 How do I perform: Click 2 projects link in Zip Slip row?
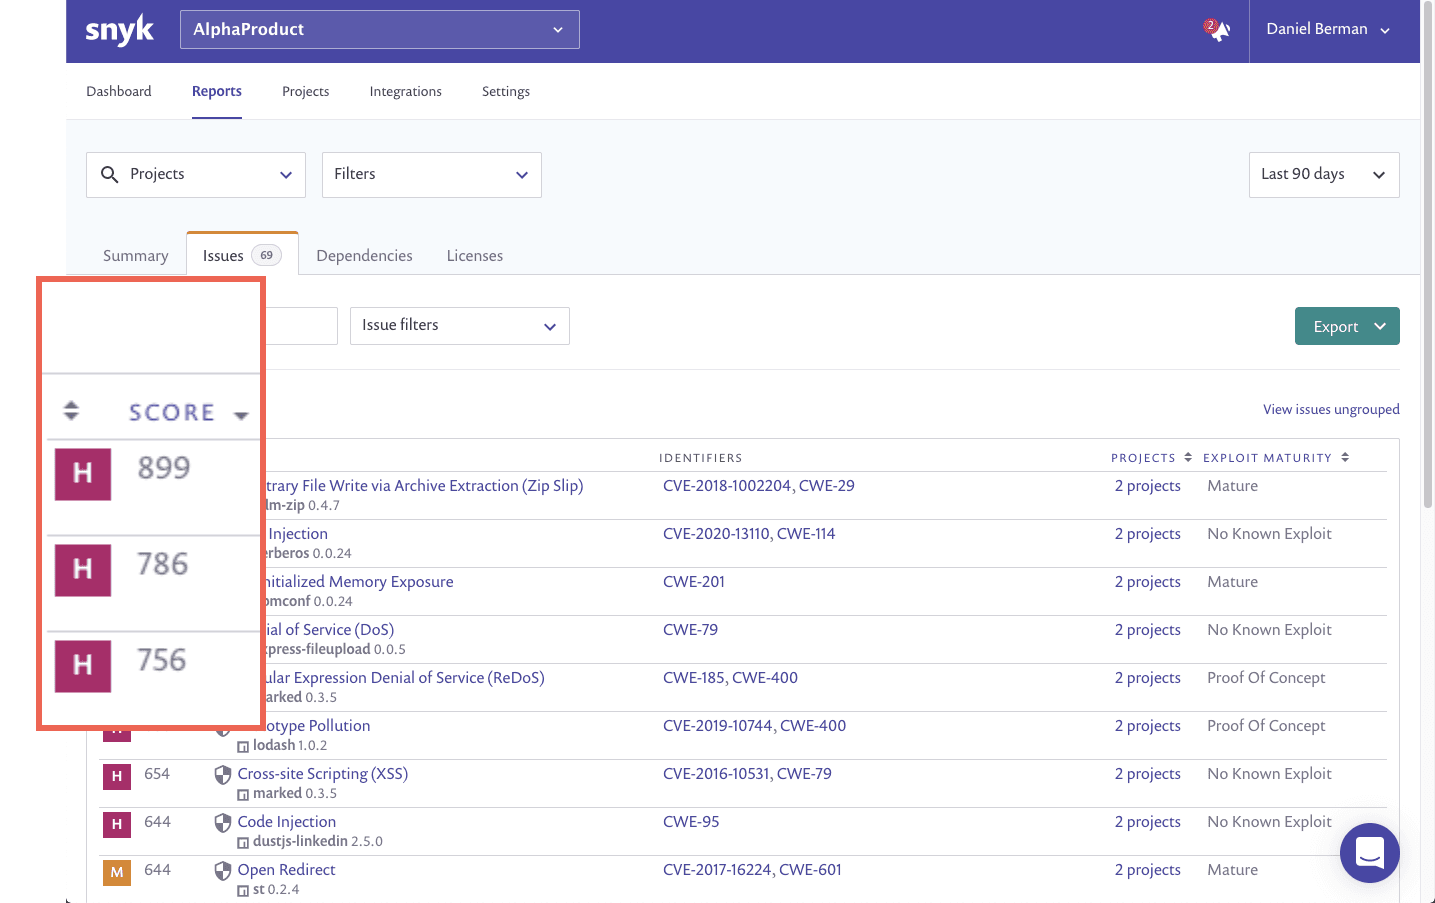[1148, 486]
